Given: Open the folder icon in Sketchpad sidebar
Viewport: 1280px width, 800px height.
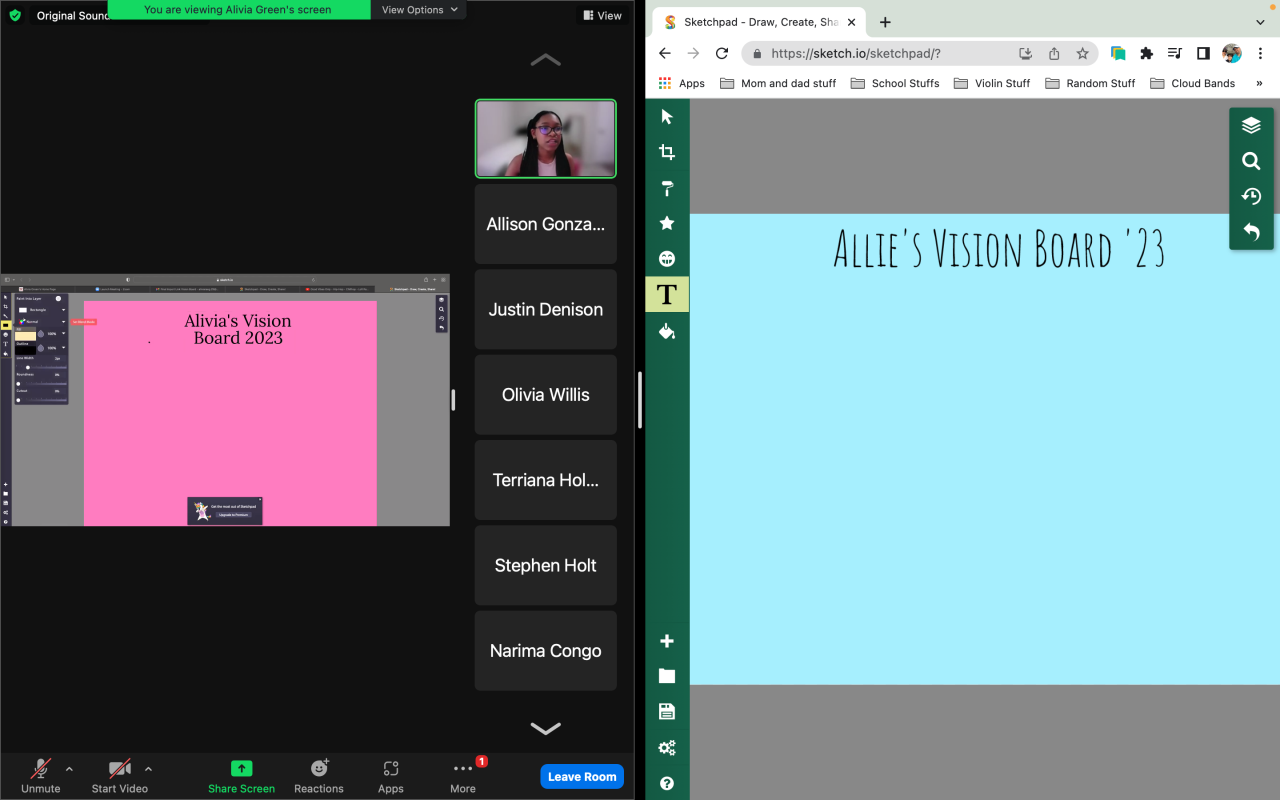Looking at the screenshot, I should (x=667, y=676).
